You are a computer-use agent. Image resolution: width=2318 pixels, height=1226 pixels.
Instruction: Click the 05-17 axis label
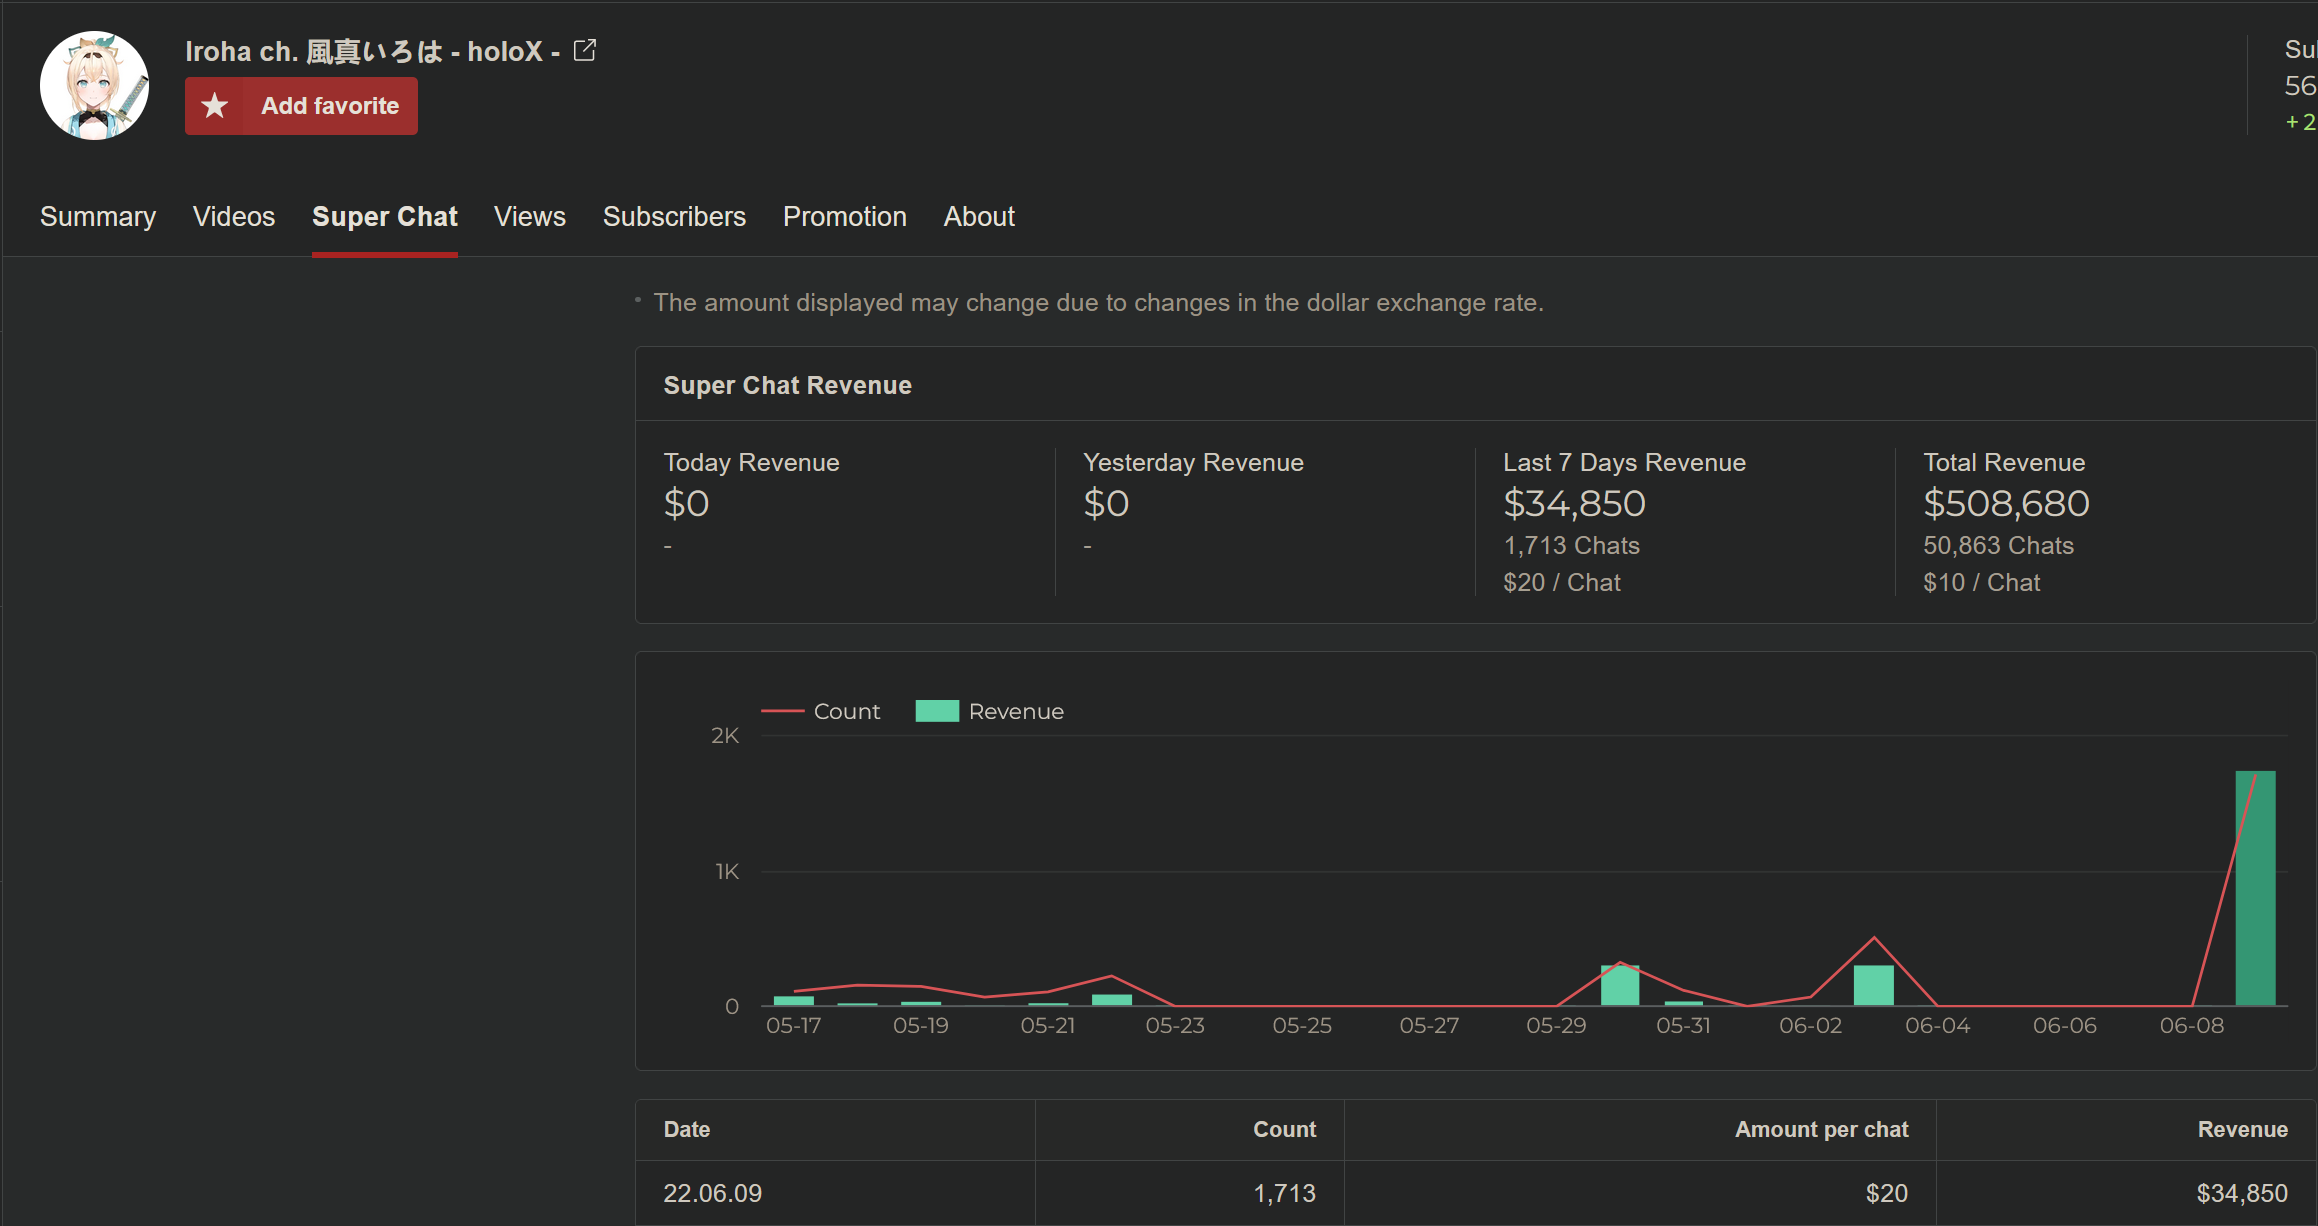coord(793,1026)
